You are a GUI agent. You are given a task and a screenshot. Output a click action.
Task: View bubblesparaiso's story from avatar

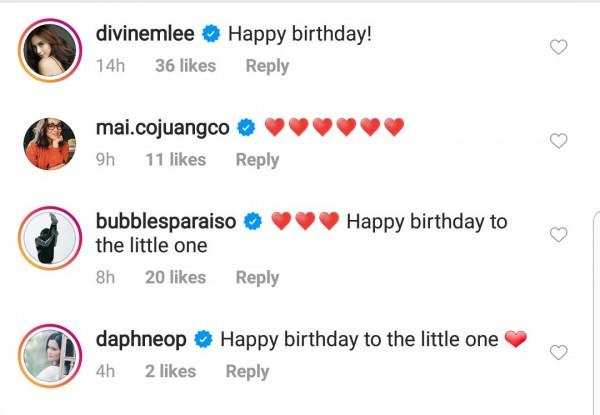(50, 238)
